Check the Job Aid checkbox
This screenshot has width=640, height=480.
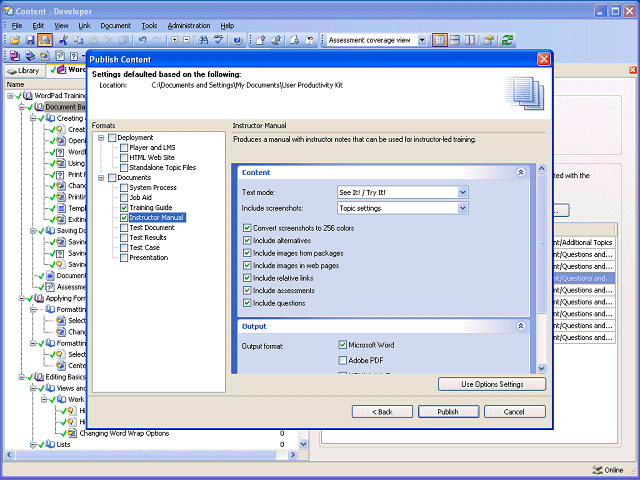click(x=124, y=198)
